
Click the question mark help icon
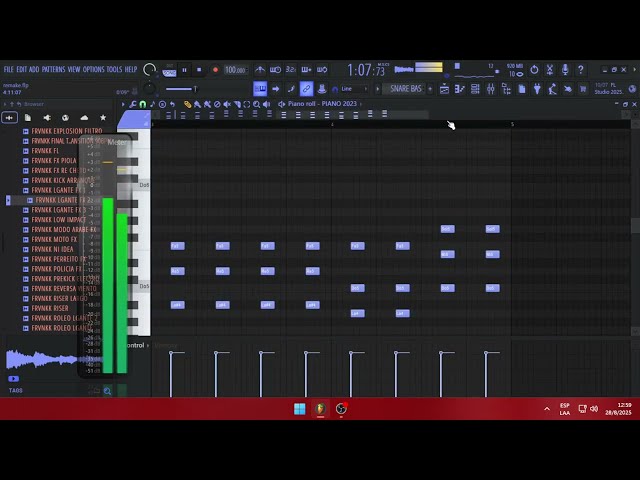click(x=581, y=70)
